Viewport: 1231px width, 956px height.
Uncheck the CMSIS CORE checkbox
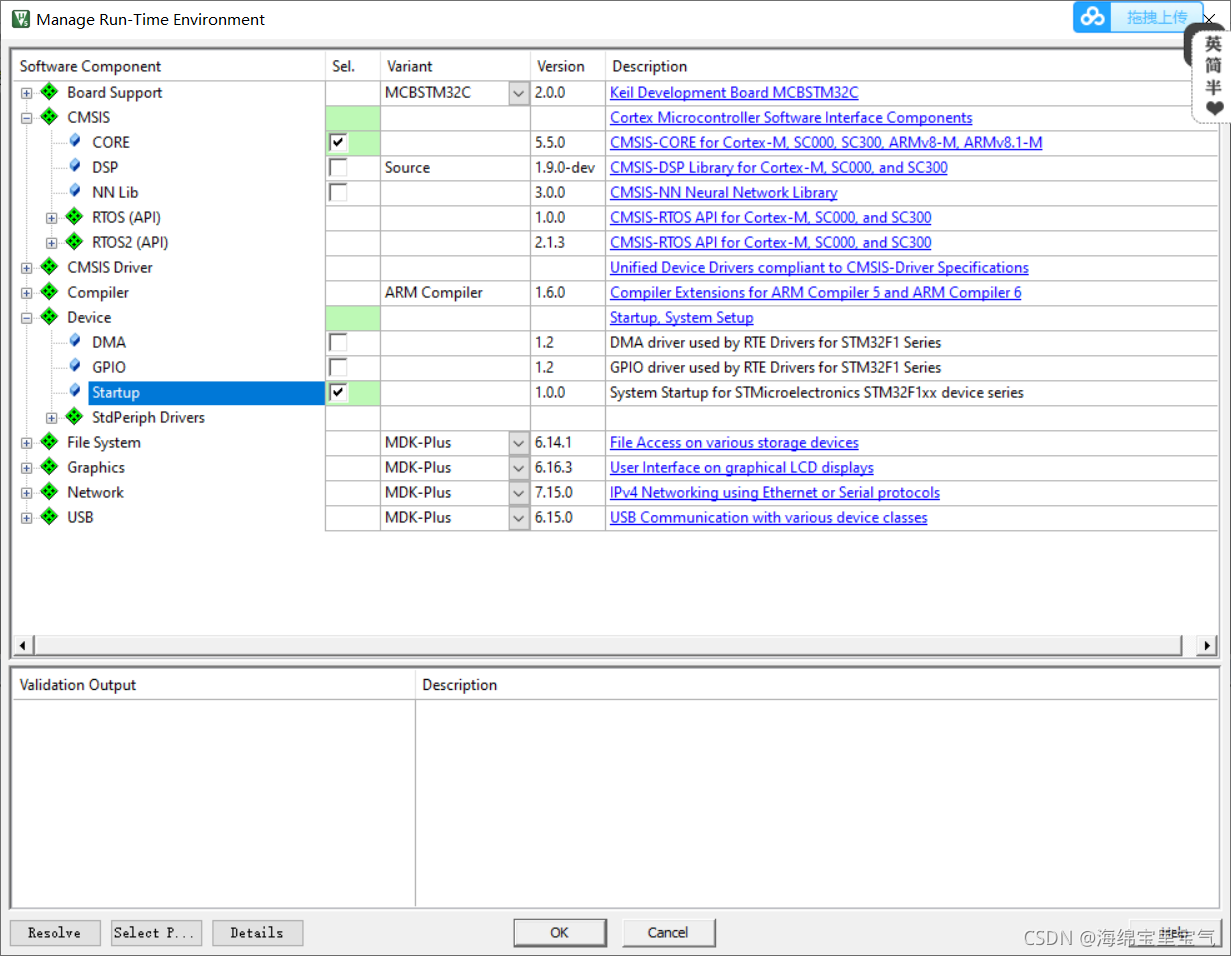pyautogui.click(x=338, y=142)
